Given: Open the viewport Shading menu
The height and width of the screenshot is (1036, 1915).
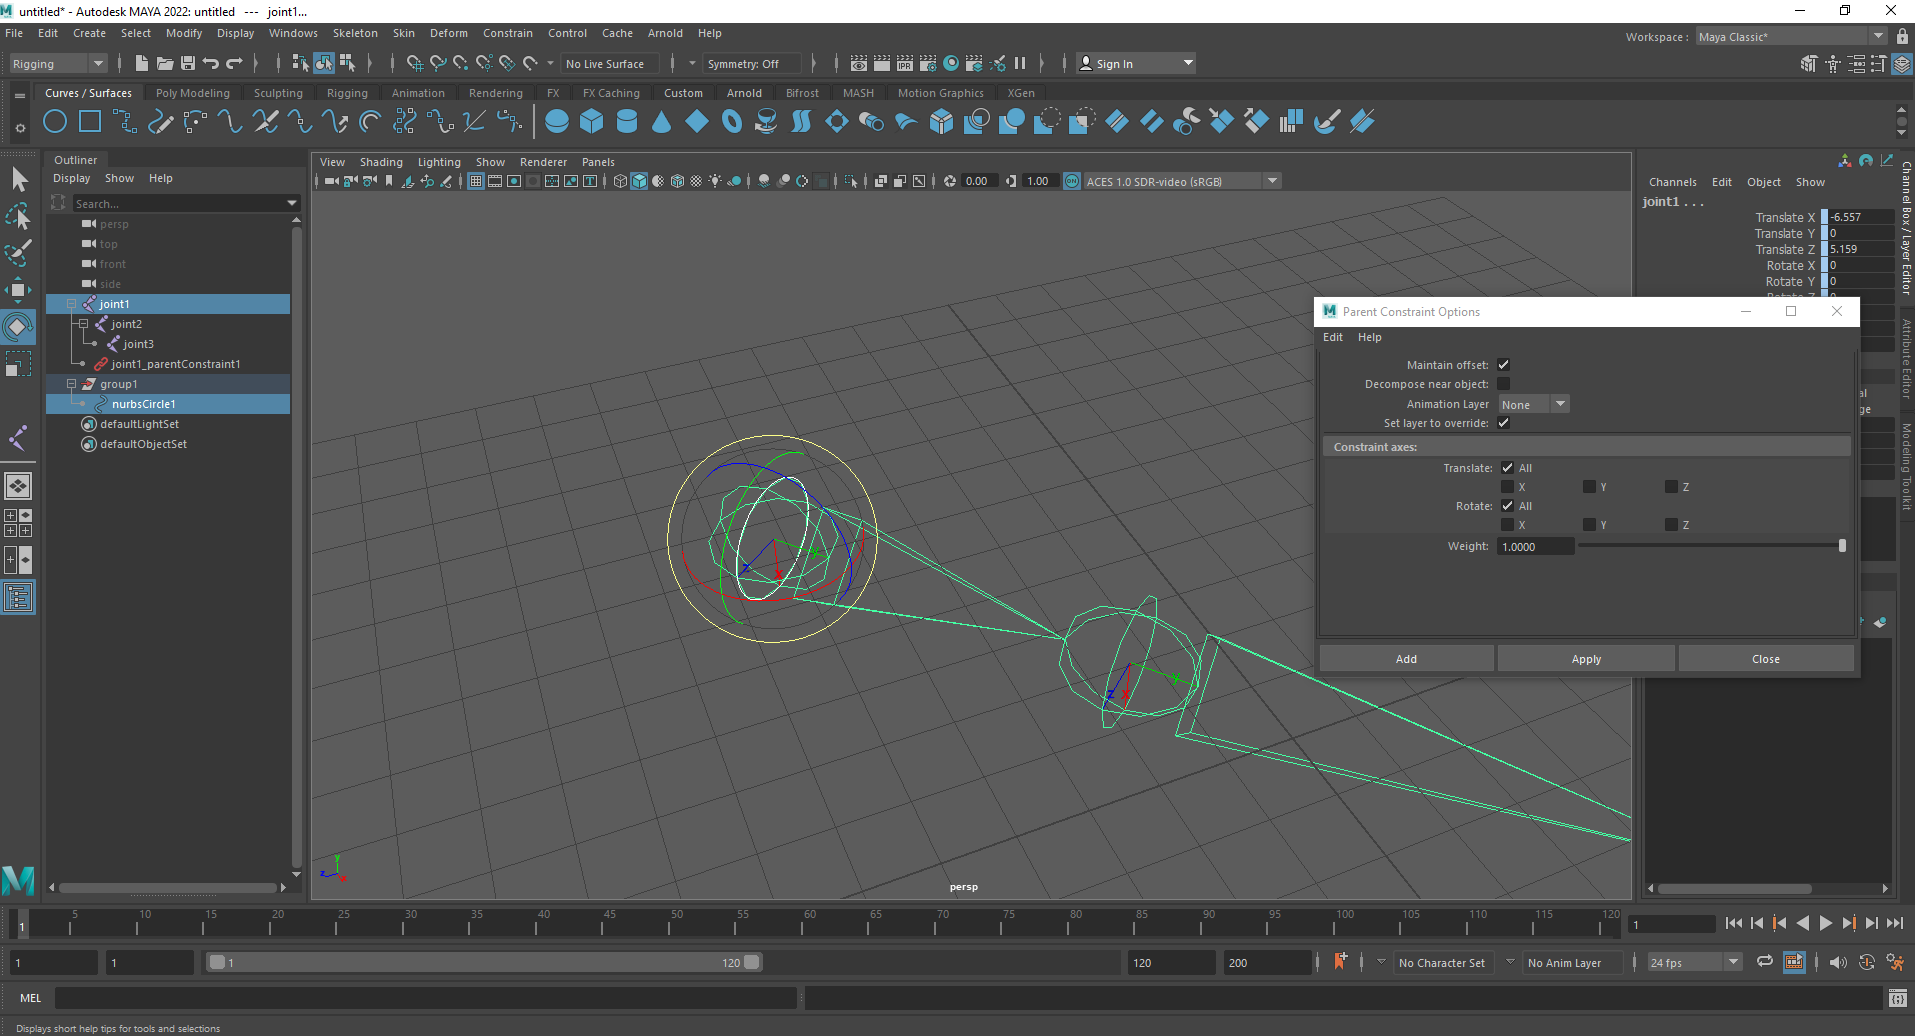Looking at the screenshot, I should pos(381,162).
